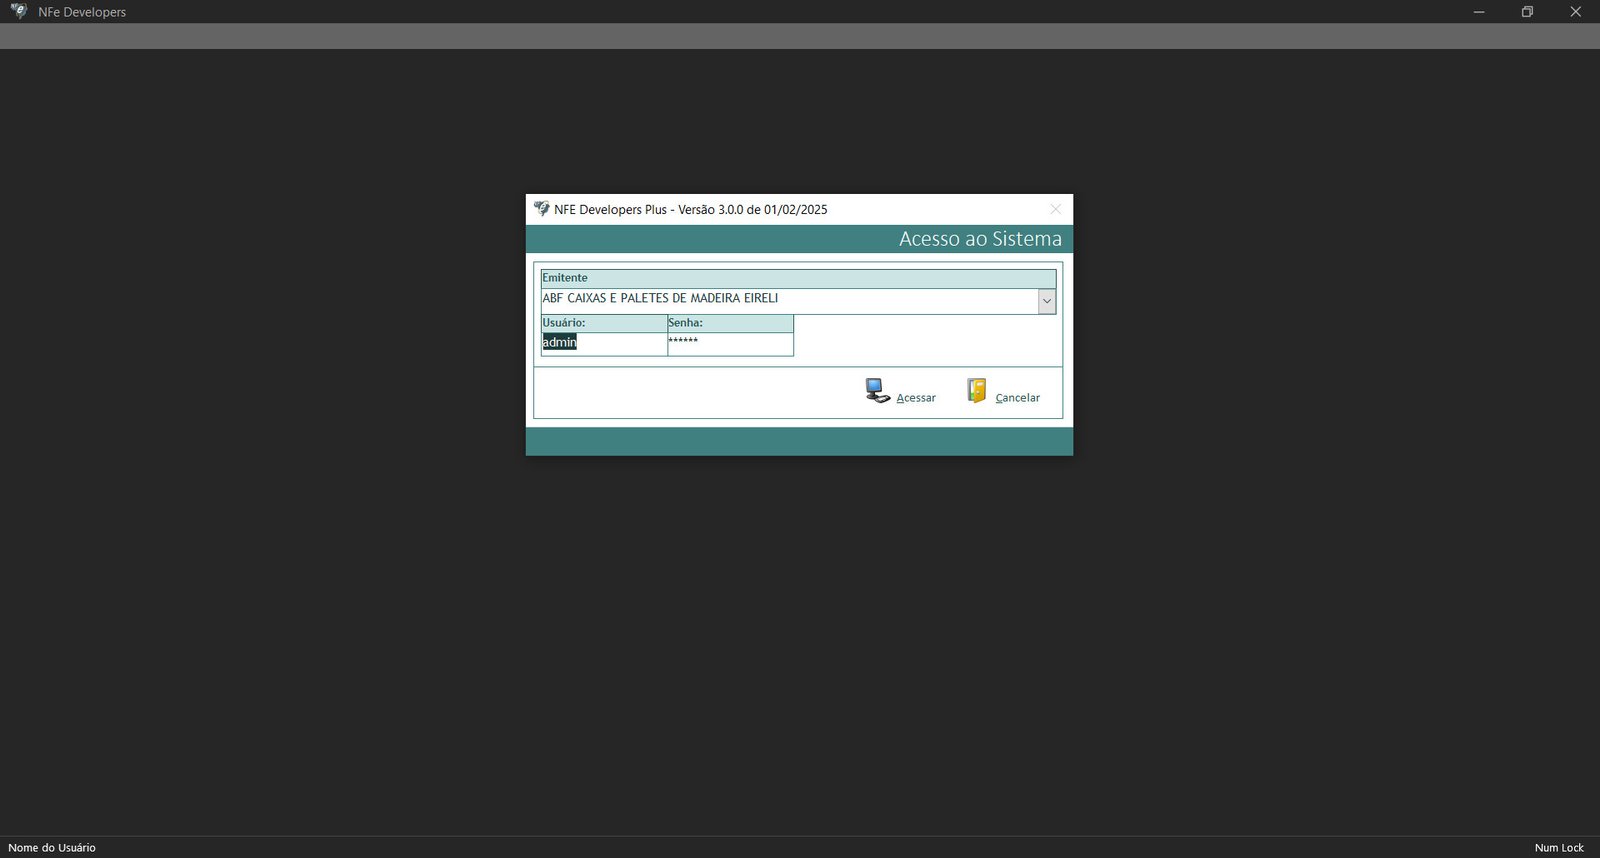Image resolution: width=1600 pixels, height=858 pixels.
Task: Click the Usuário column label
Action: pyautogui.click(x=564, y=323)
